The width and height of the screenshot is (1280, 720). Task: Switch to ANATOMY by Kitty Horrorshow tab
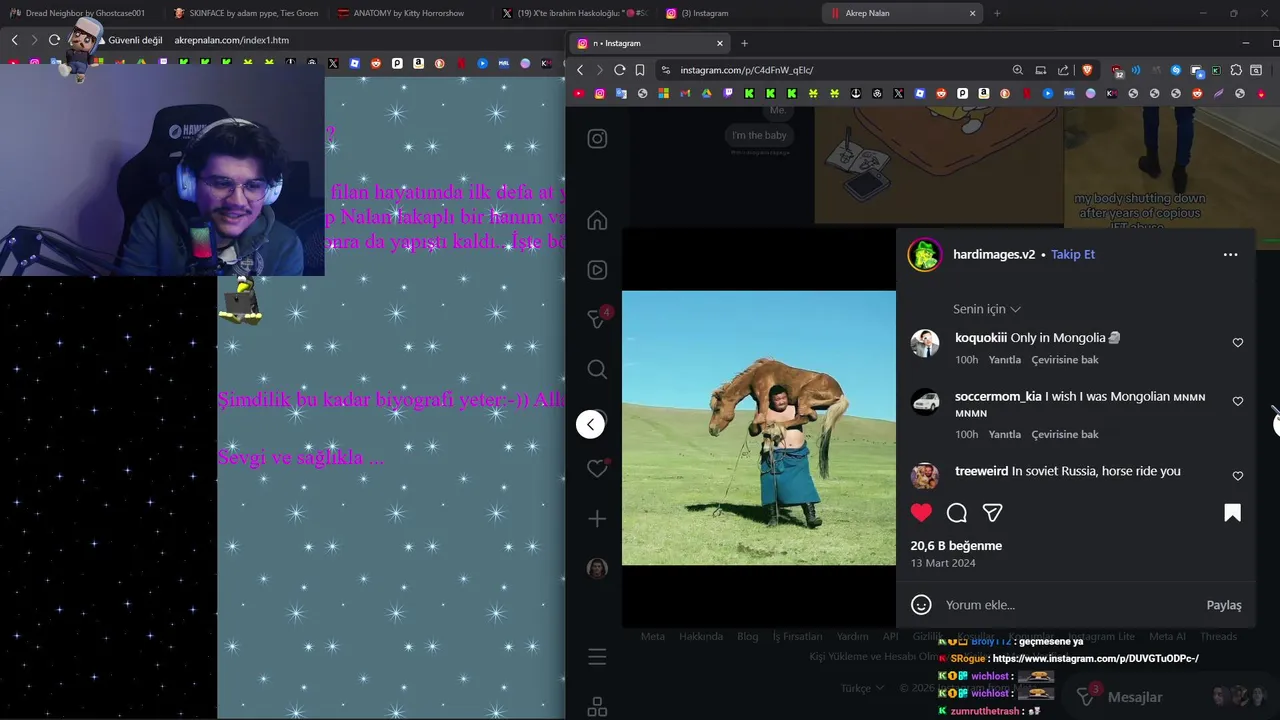[x=410, y=13]
